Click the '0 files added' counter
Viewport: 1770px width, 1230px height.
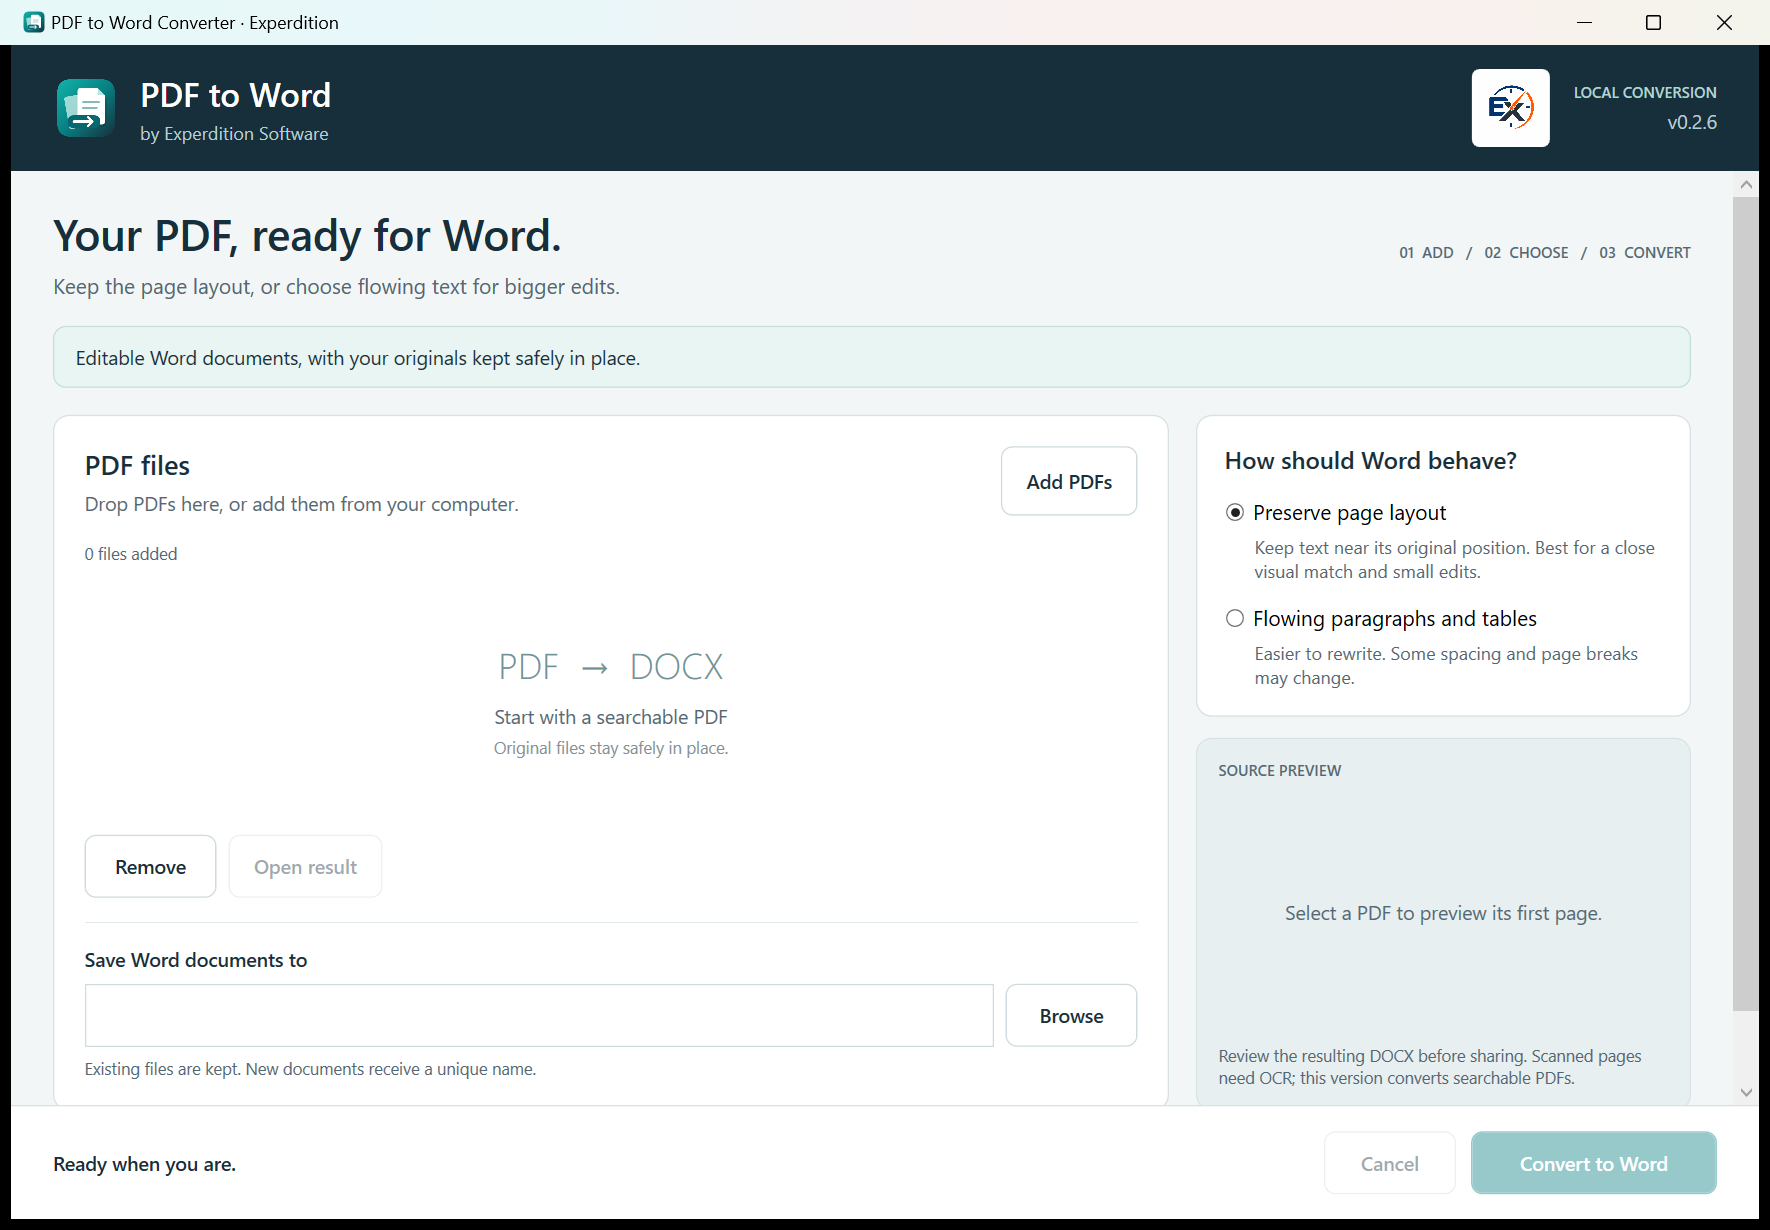pyautogui.click(x=131, y=554)
